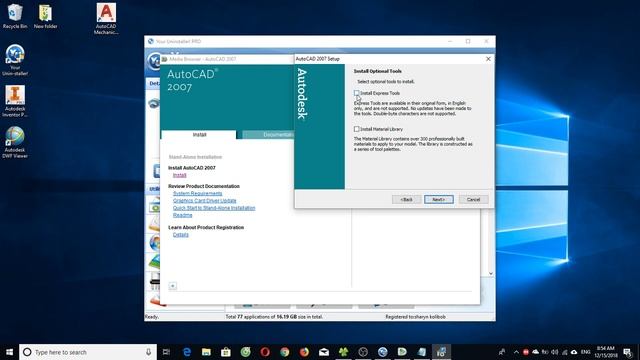Open the Graphics Card Driver Update link

[x=204, y=201]
